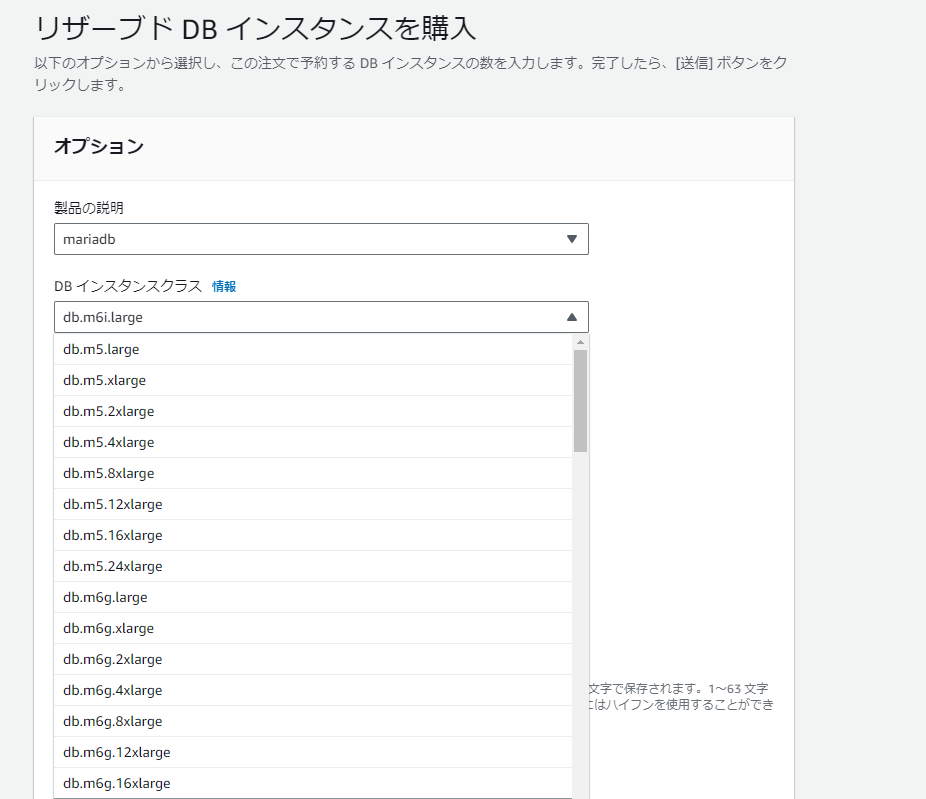926x799 pixels.
Task: Click the 情報 link beside DB インスタンスクラス
Action: coord(224,286)
